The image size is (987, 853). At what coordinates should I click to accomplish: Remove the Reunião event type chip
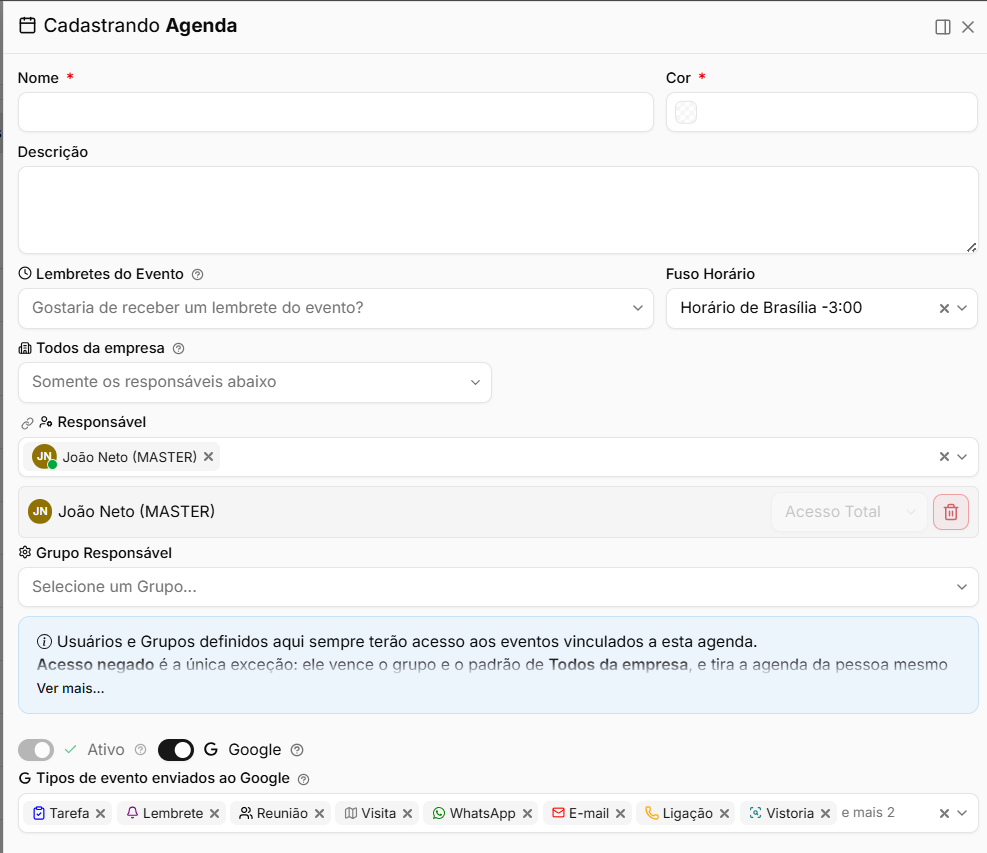(319, 813)
